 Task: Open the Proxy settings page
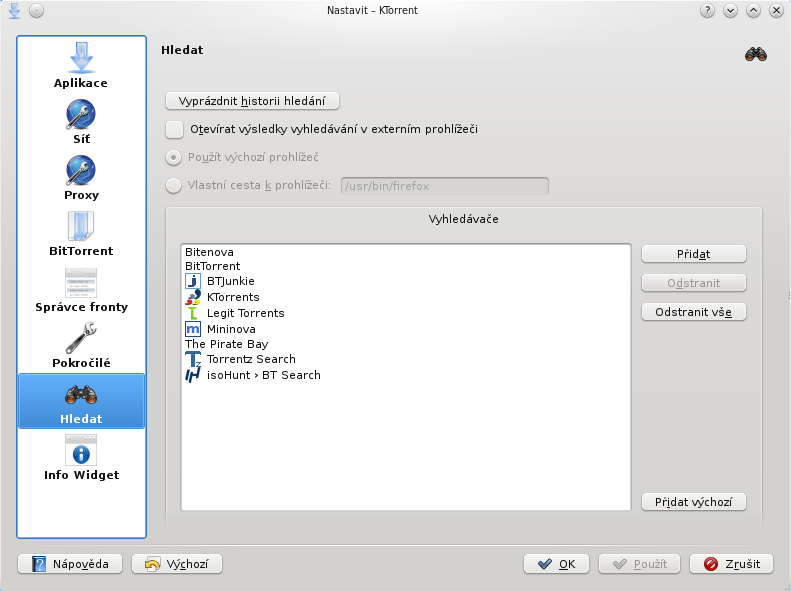pos(81,178)
